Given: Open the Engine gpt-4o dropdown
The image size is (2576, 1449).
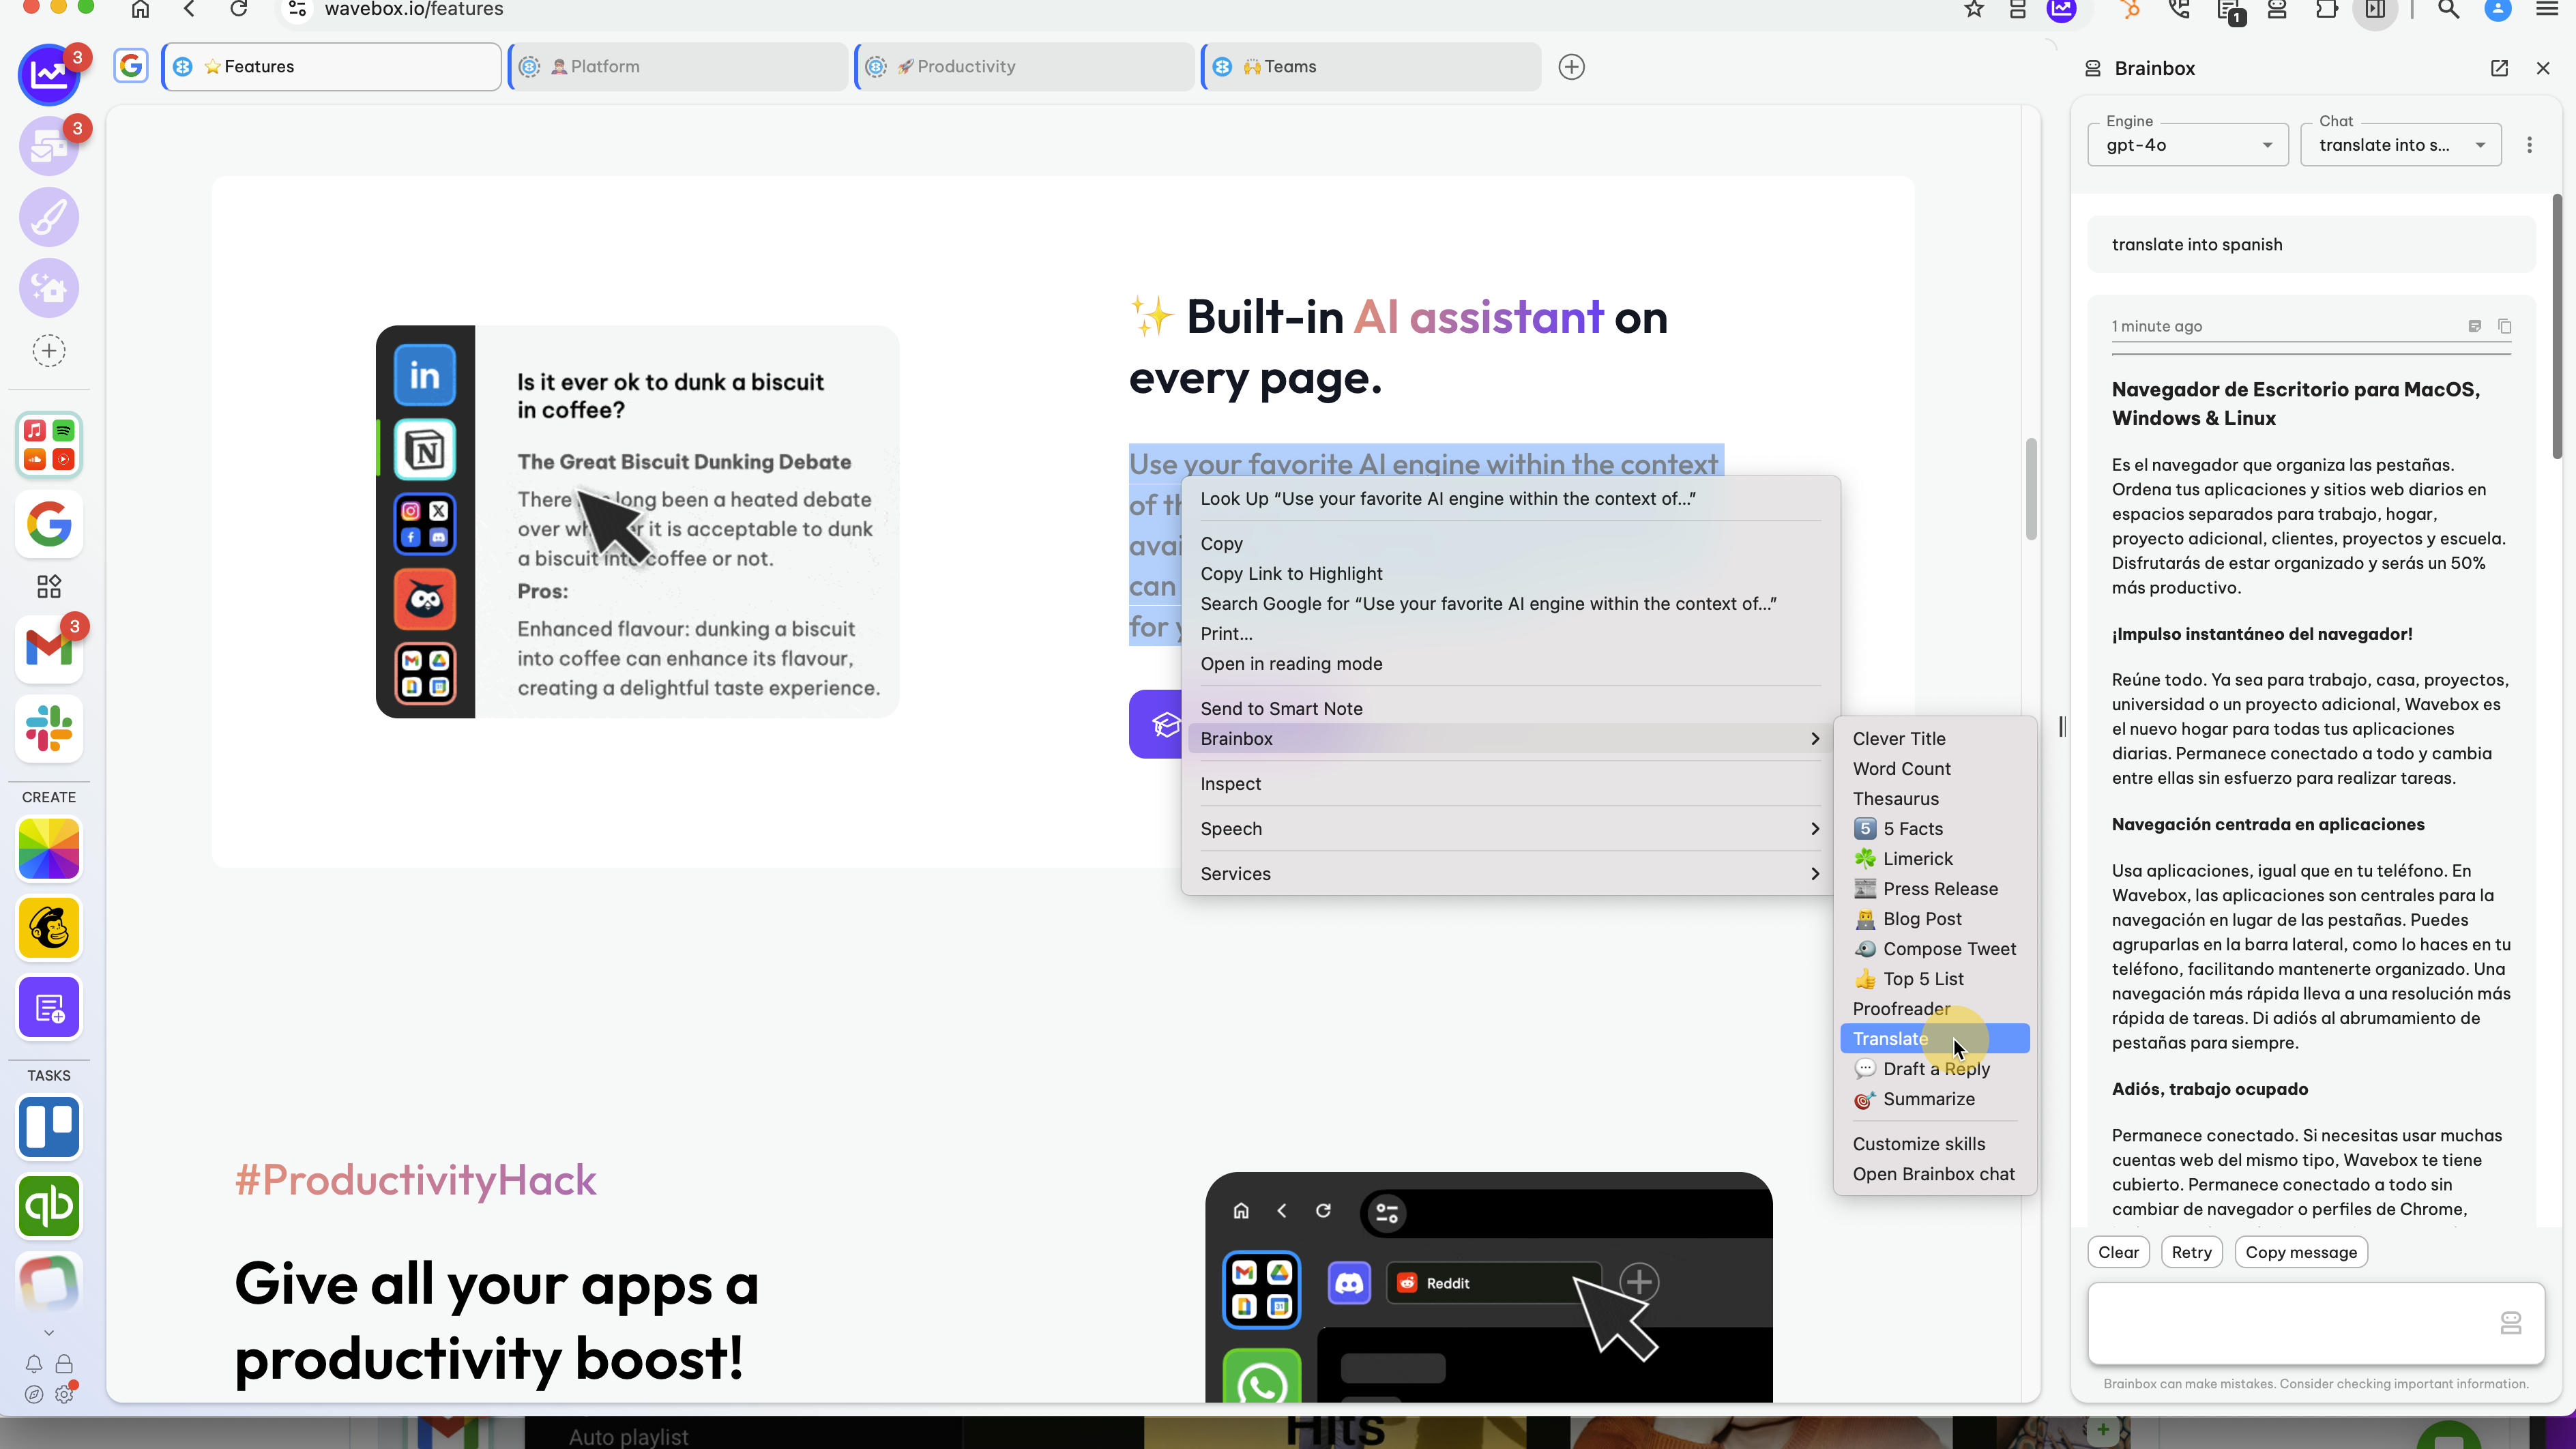Looking at the screenshot, I should [x=2187, y=145].
